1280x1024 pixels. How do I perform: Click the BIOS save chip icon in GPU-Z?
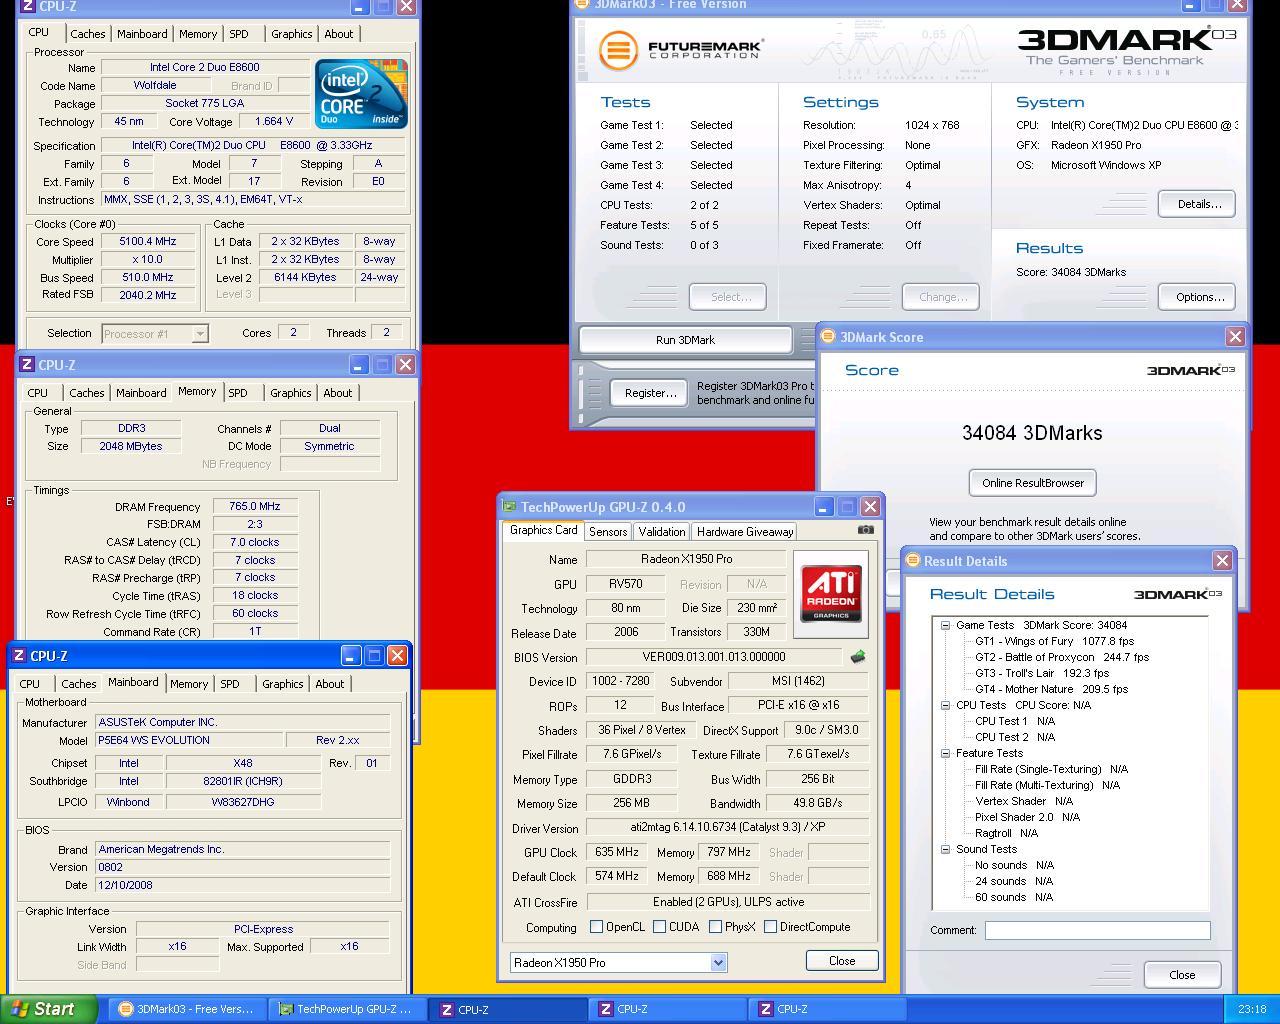(x=857, y=657)
